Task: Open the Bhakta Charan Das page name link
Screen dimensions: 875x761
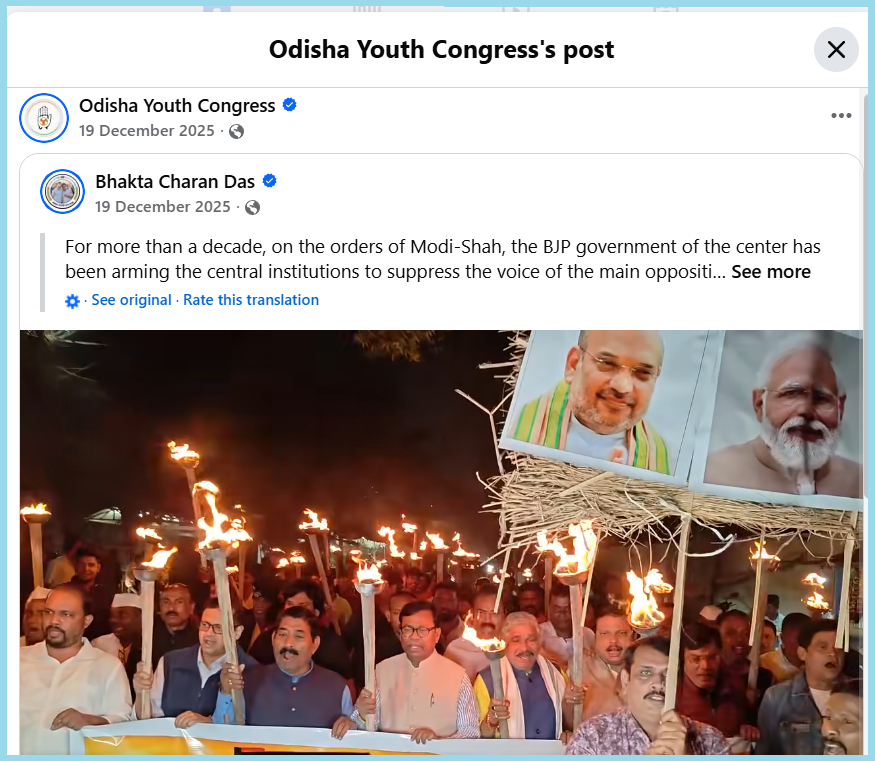Action: 175,181
